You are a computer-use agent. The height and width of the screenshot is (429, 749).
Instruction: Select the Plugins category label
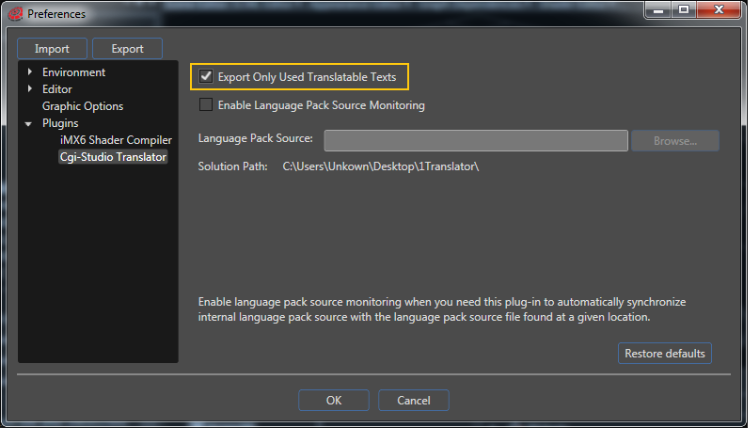(x=60, y=123)
